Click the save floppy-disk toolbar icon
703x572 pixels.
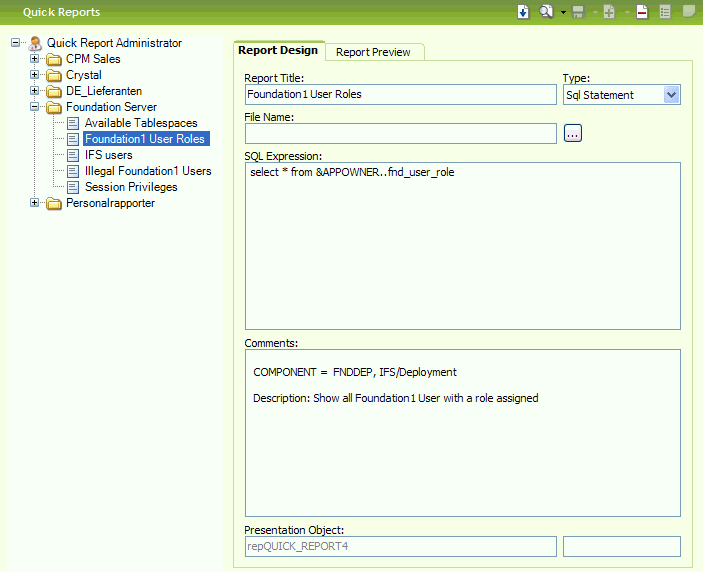pyautogui.click(x=578, y=12)
